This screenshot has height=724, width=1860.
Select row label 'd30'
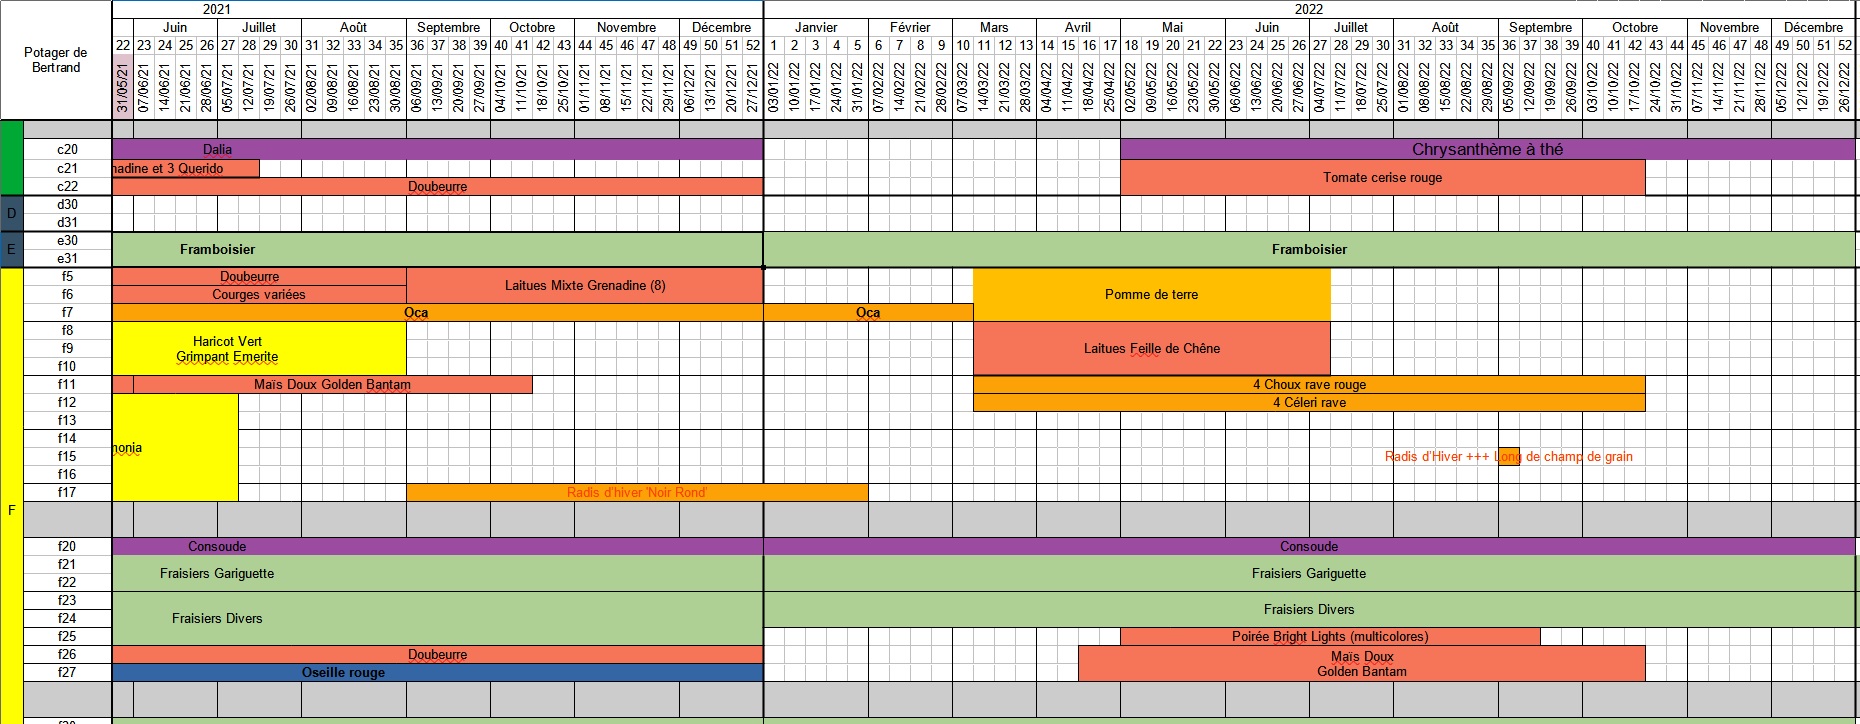(67, 205)
